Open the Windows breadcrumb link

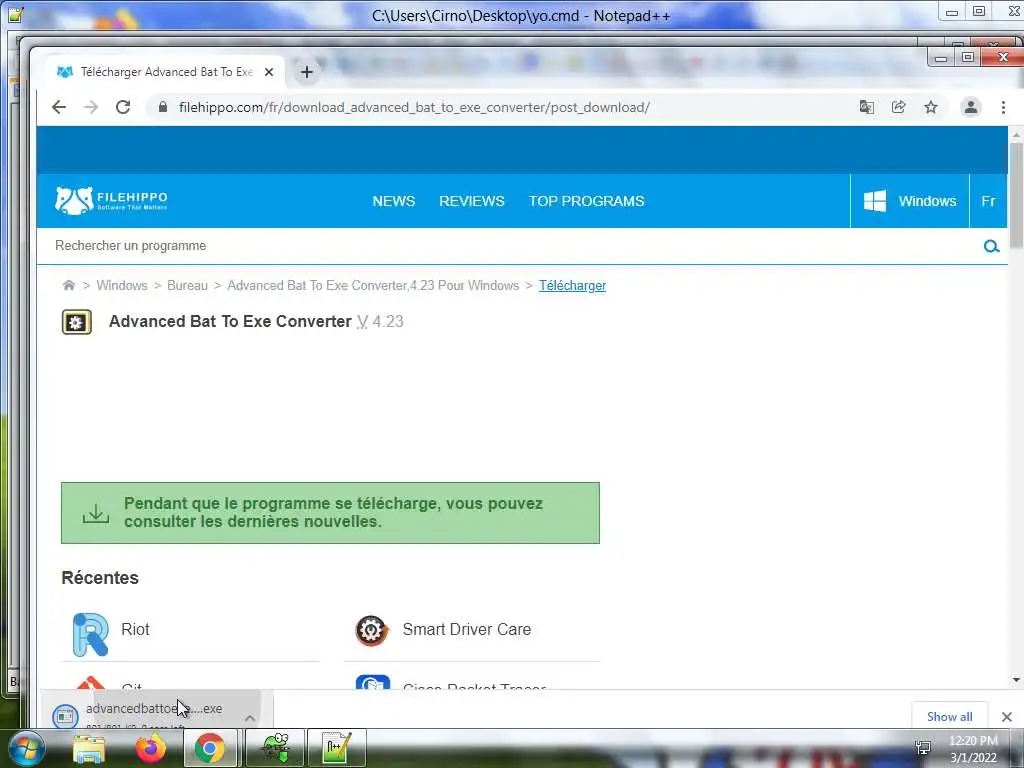(x=121, y=285)
